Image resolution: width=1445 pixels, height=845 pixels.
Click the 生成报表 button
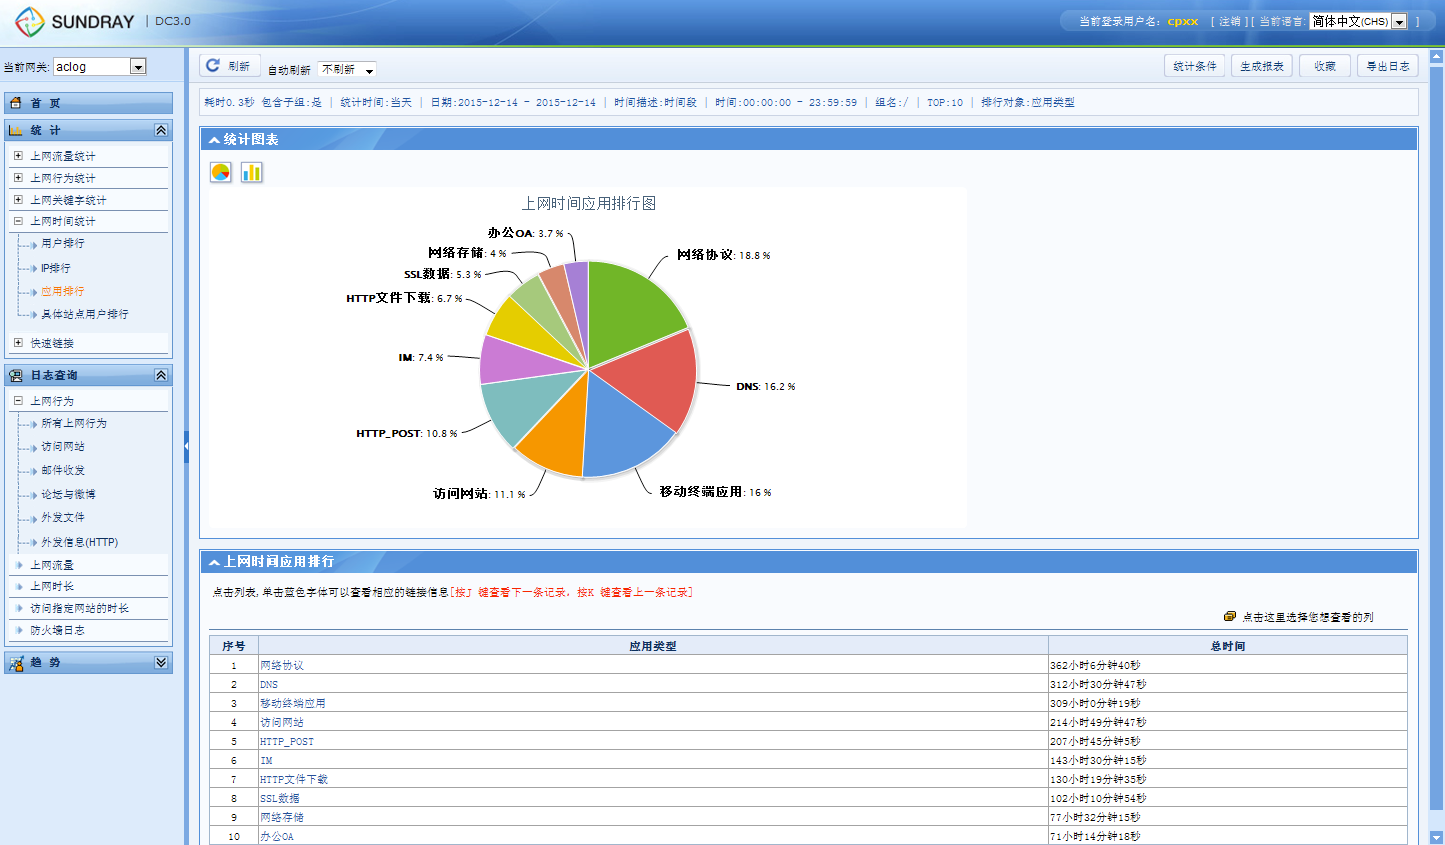(1261, 66)
